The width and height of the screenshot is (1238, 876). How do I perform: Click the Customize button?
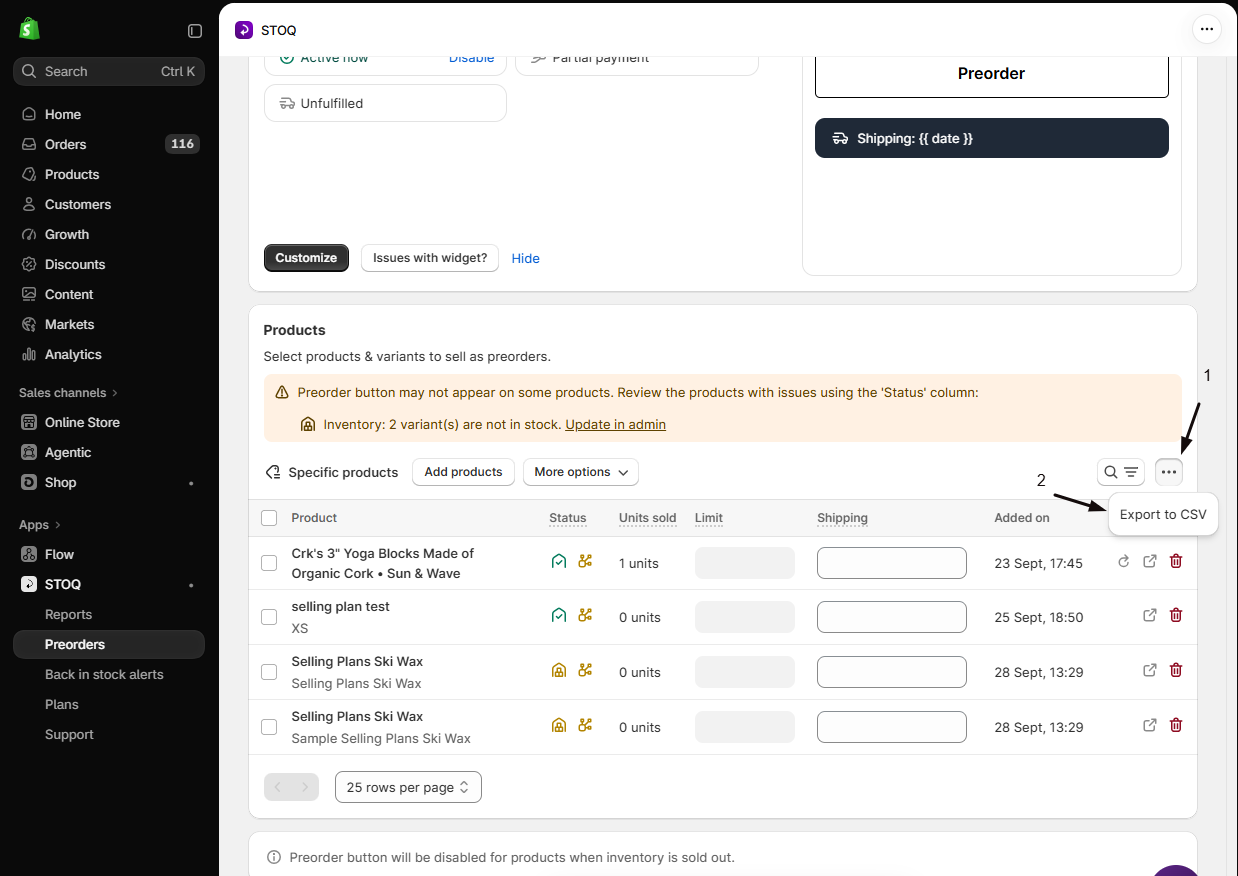click(306, 258)
